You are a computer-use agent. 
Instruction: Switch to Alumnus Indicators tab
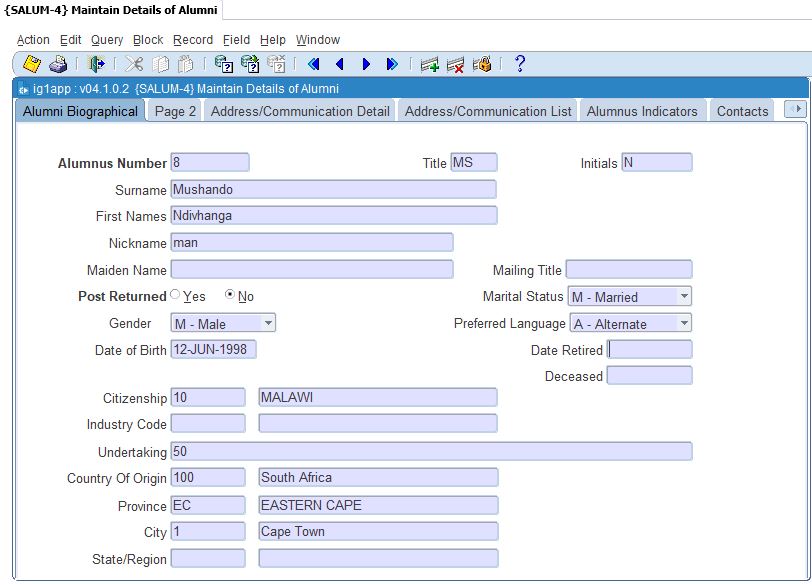pyautogui.click(x=642, y=111)
